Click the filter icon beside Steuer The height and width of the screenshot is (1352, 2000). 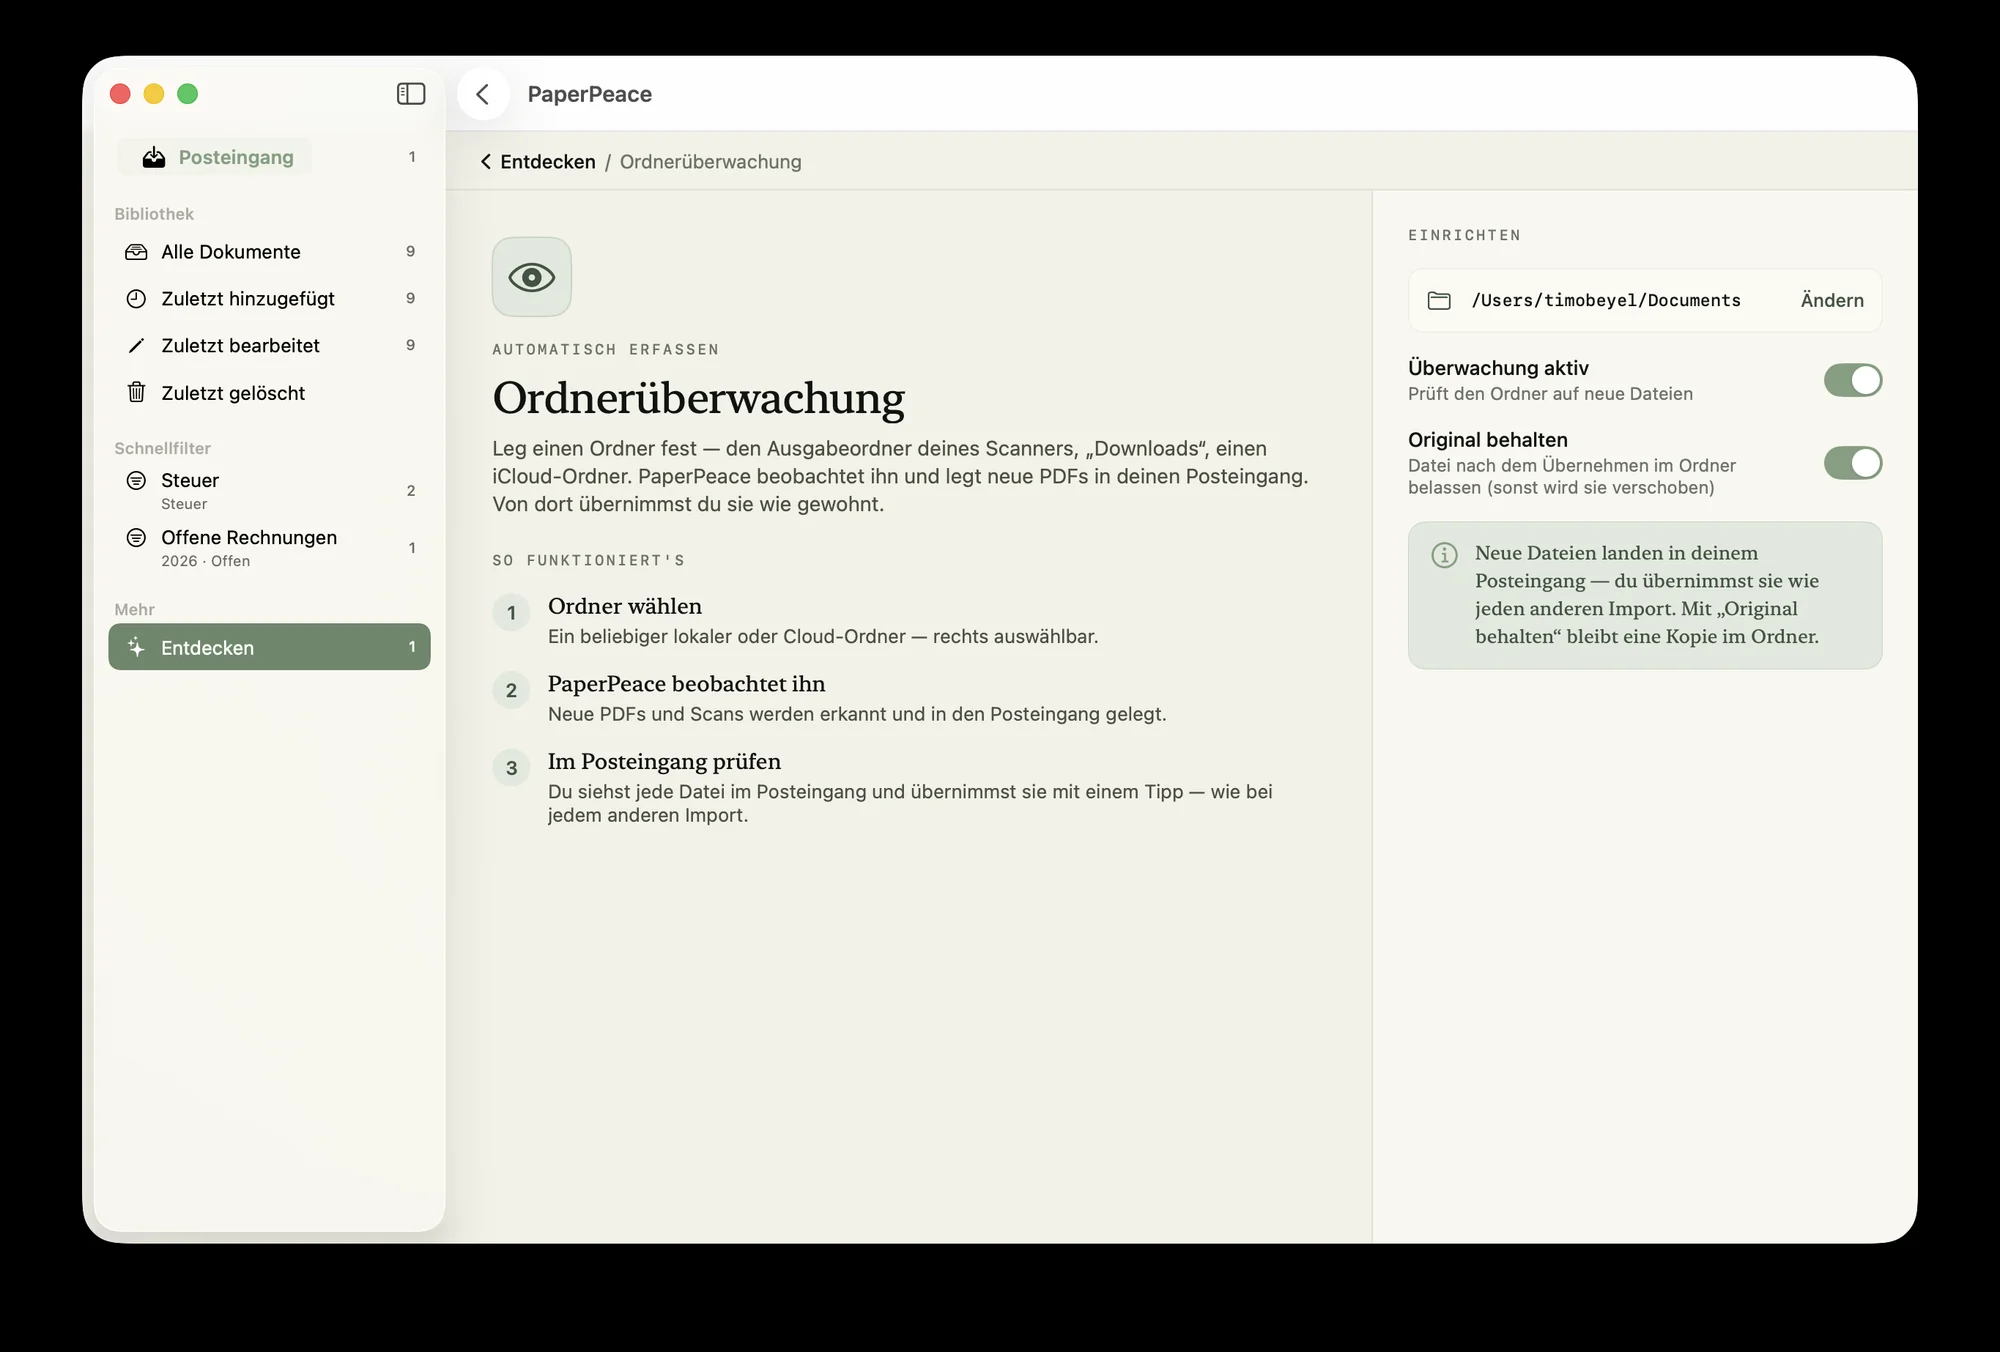click(136, 481)
